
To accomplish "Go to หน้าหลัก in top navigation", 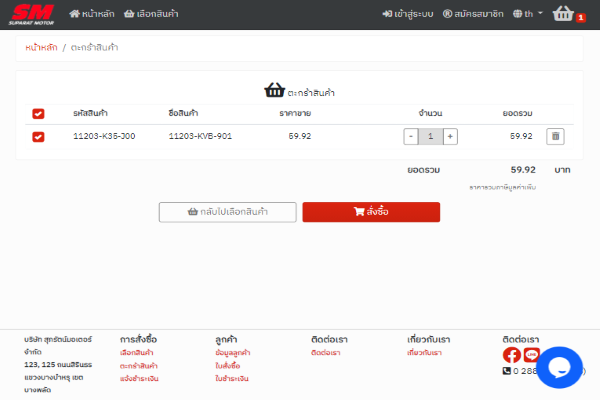I will point(90,14).
